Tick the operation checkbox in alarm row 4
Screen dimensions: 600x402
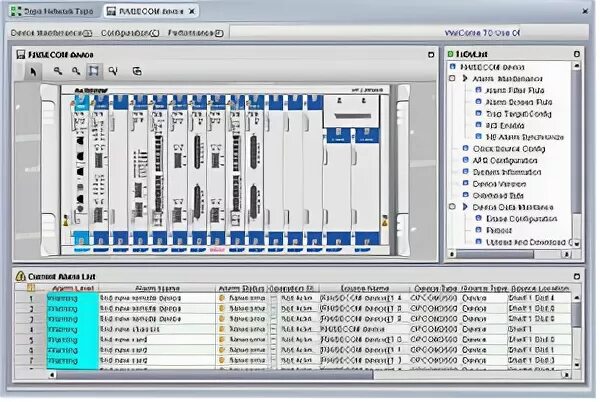click(x=274, y=329)
